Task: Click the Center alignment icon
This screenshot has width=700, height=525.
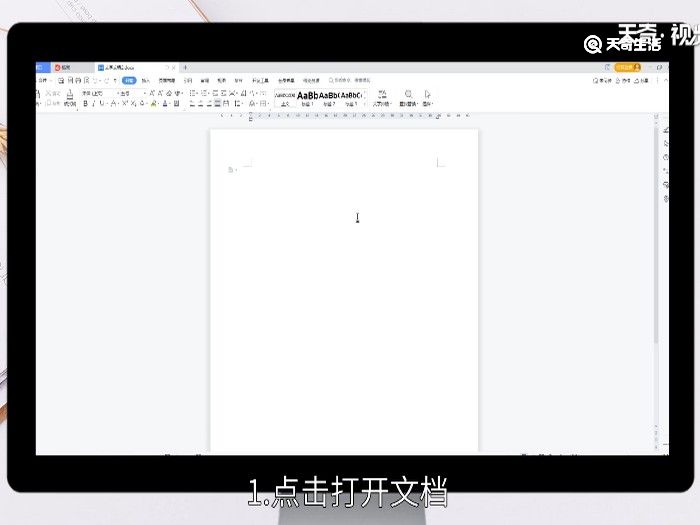Action: coord(200,104)
